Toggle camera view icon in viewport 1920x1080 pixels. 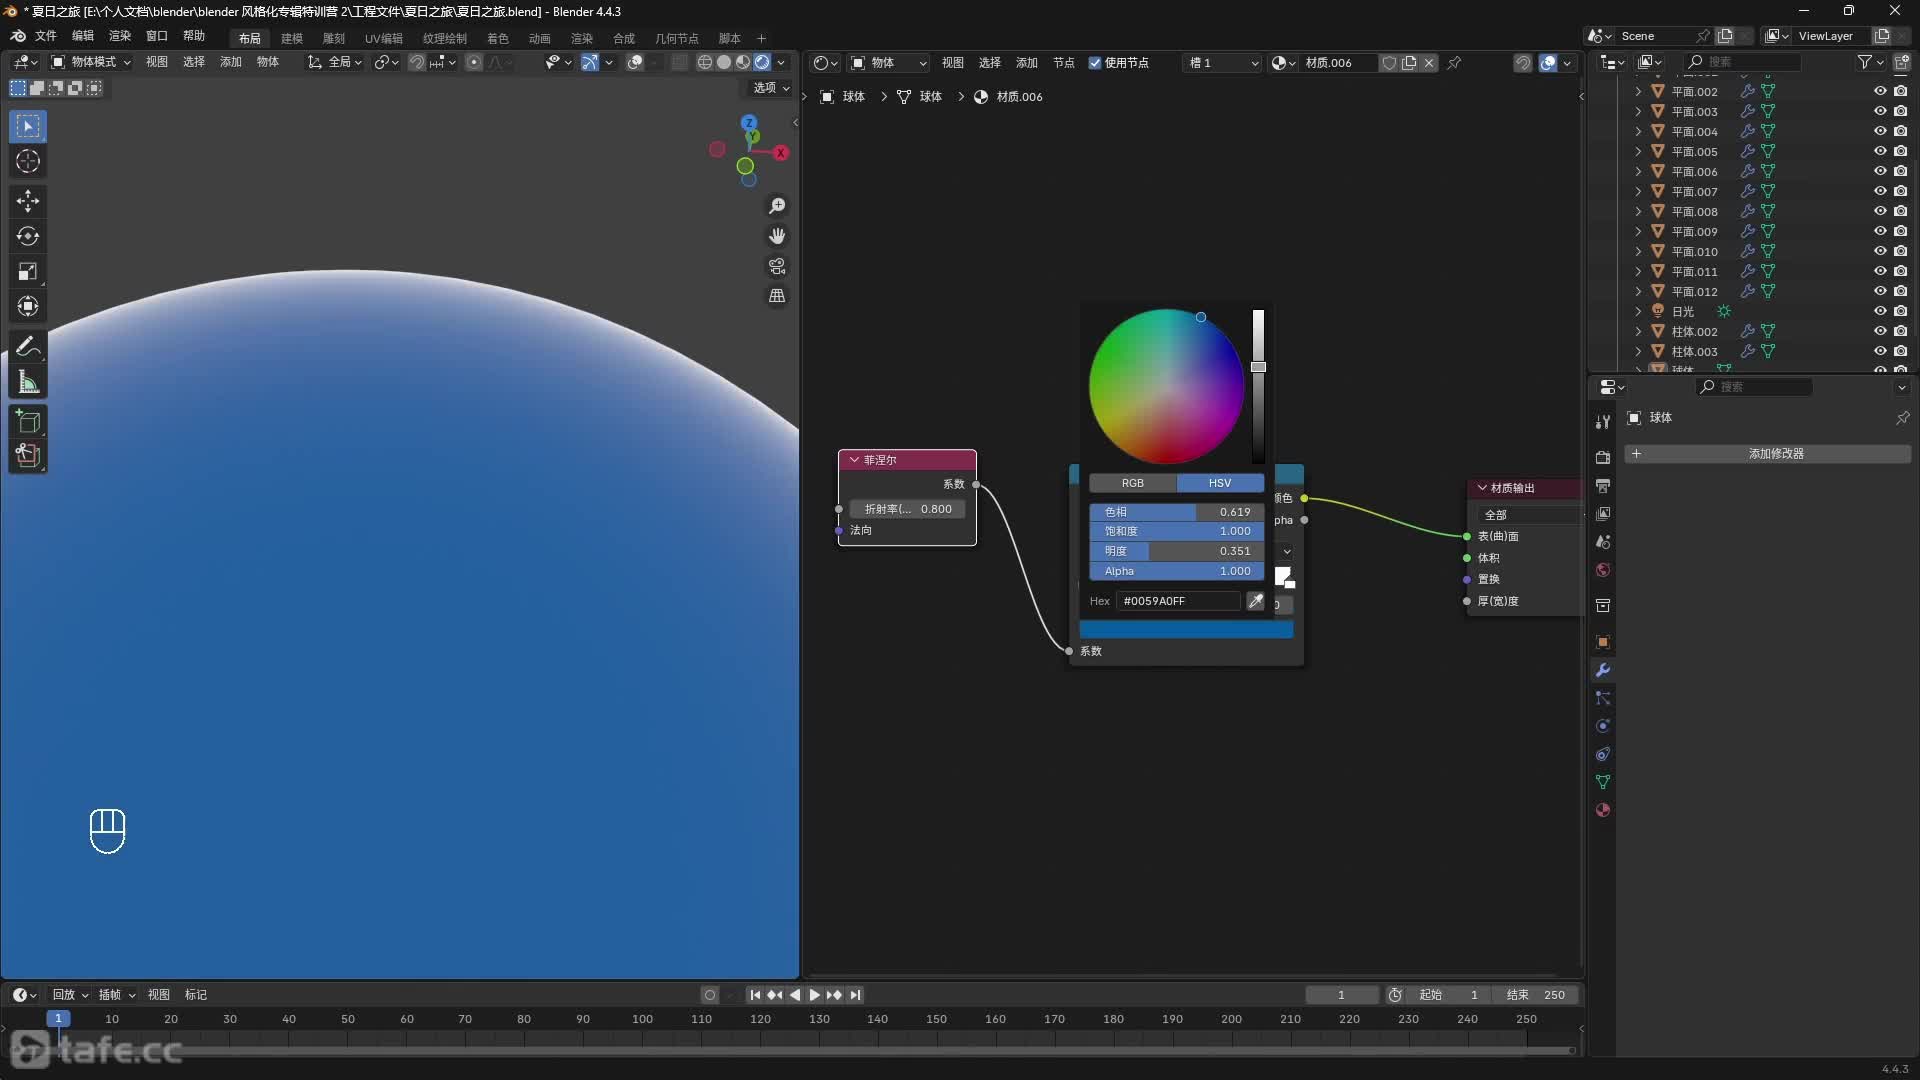[777, 266]
